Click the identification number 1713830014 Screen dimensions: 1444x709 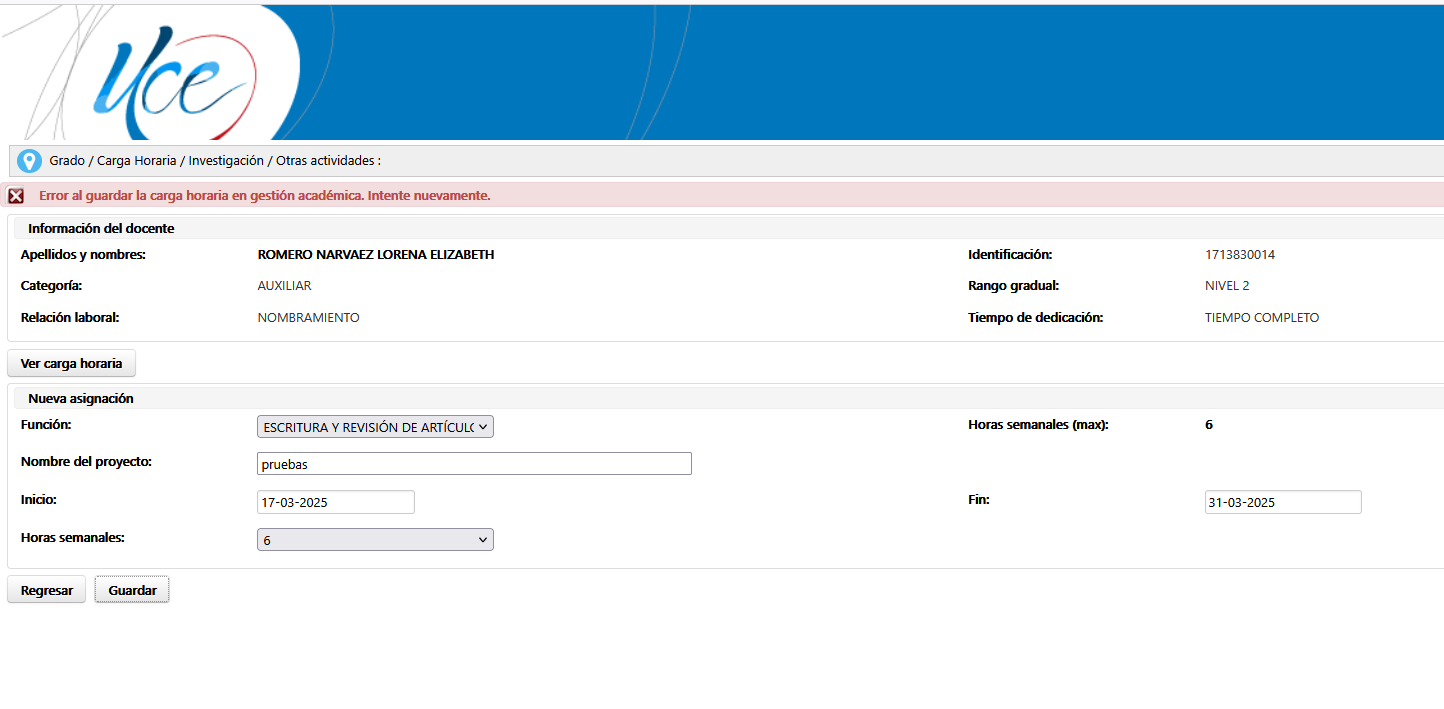[x=1240, y=255]
